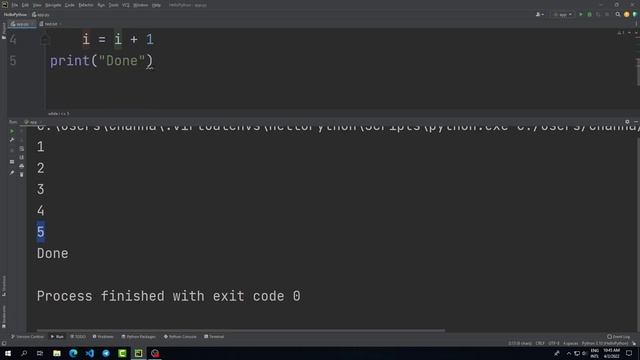Open Search Everywhere magnifier in top toolbar
Viewport: 640px width, 360px height.
pyautogui.click(x=618, y=14)
